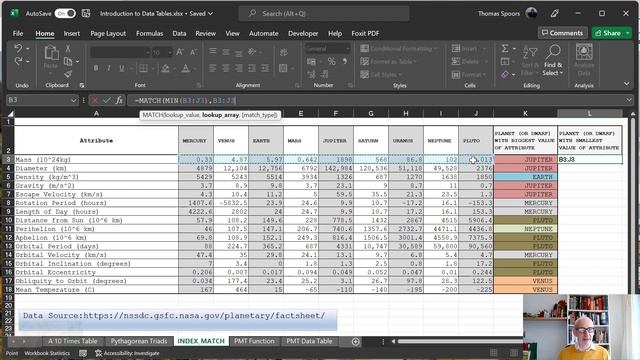Open the number format General dropdown
Screen dimensions: 640x360
pyautogui.click(x=348, y=49)
